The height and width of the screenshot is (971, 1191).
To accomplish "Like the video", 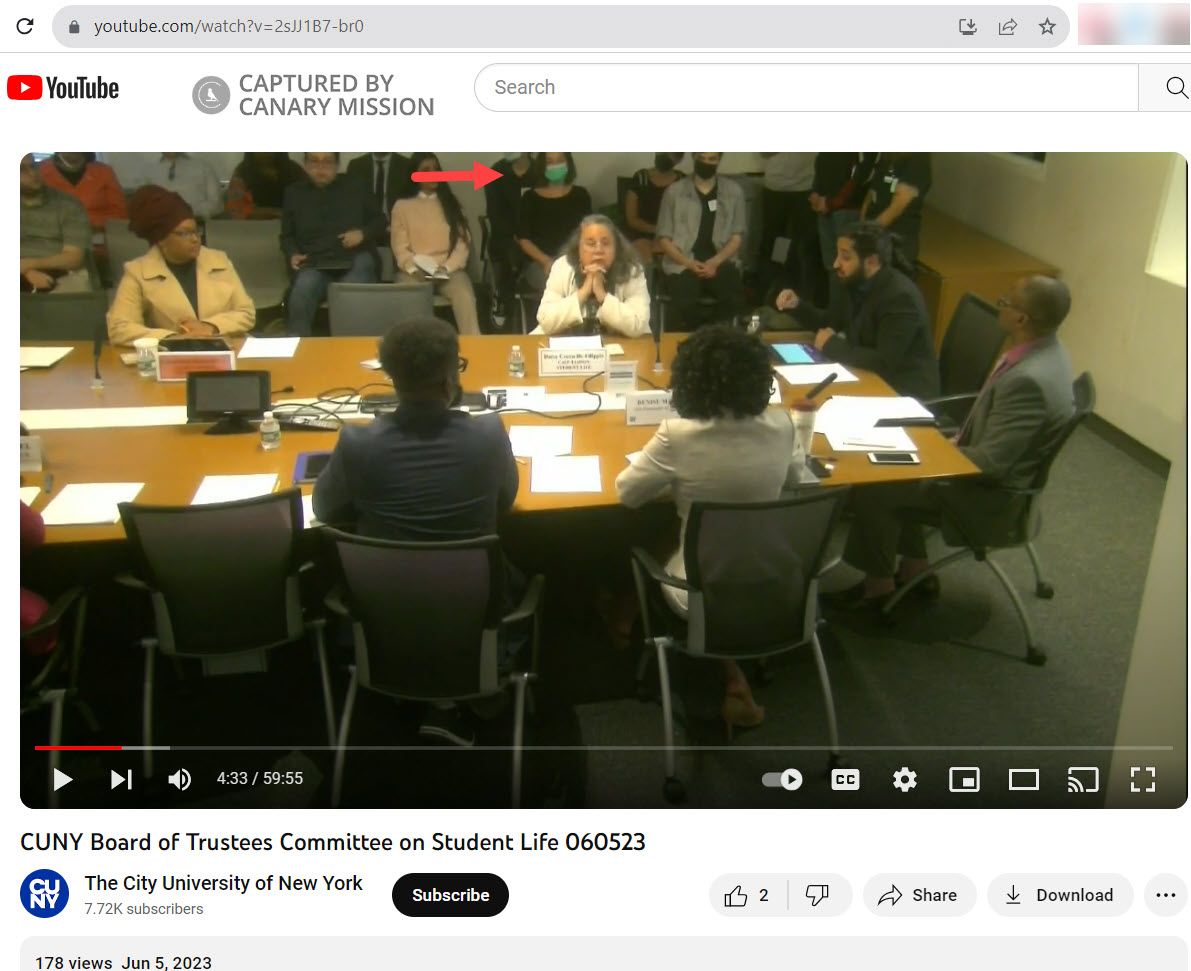I will [747, 895].
